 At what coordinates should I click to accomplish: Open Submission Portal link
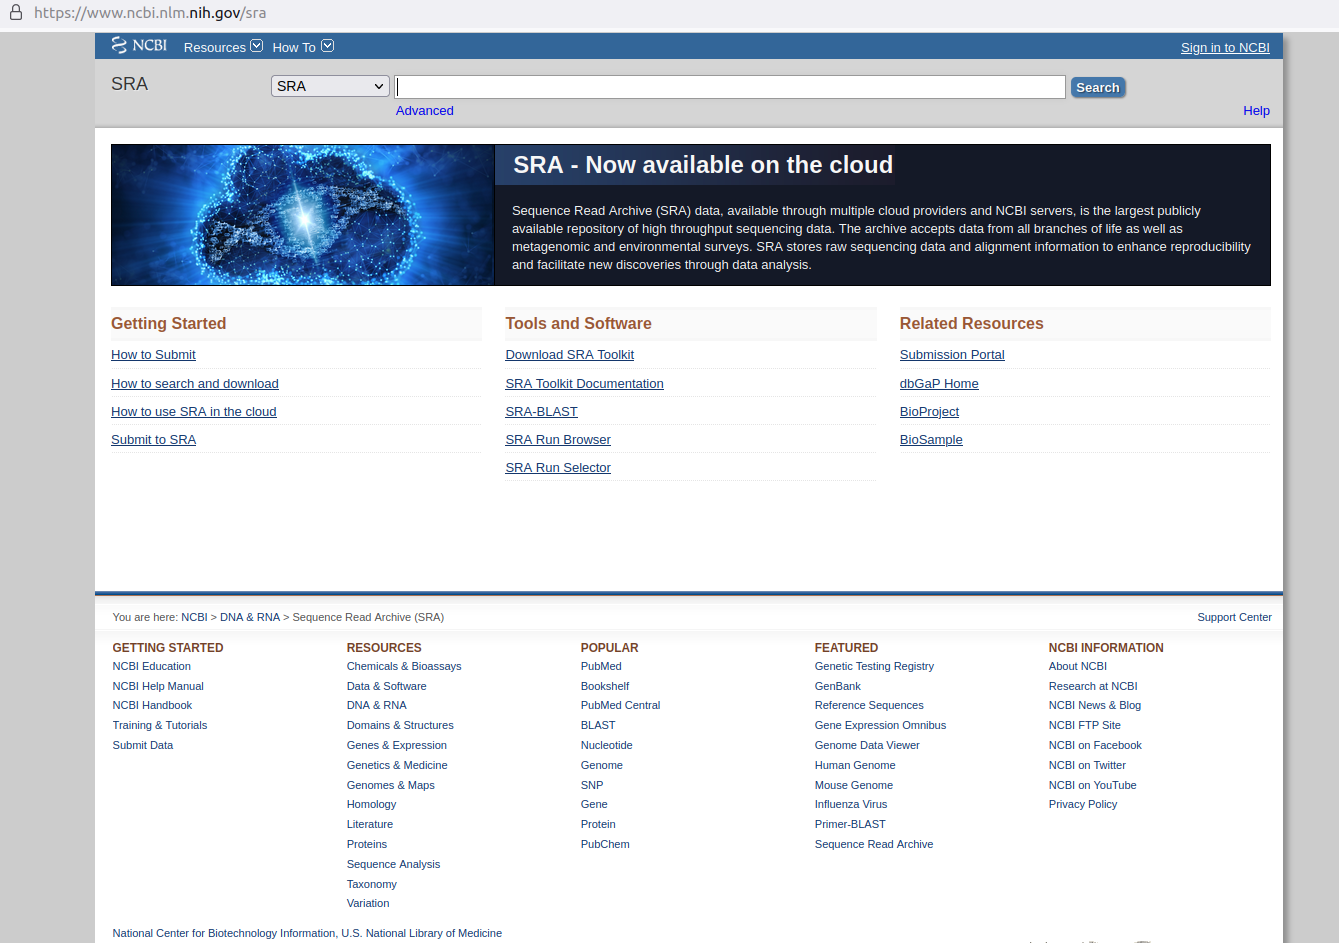point(952,355)
